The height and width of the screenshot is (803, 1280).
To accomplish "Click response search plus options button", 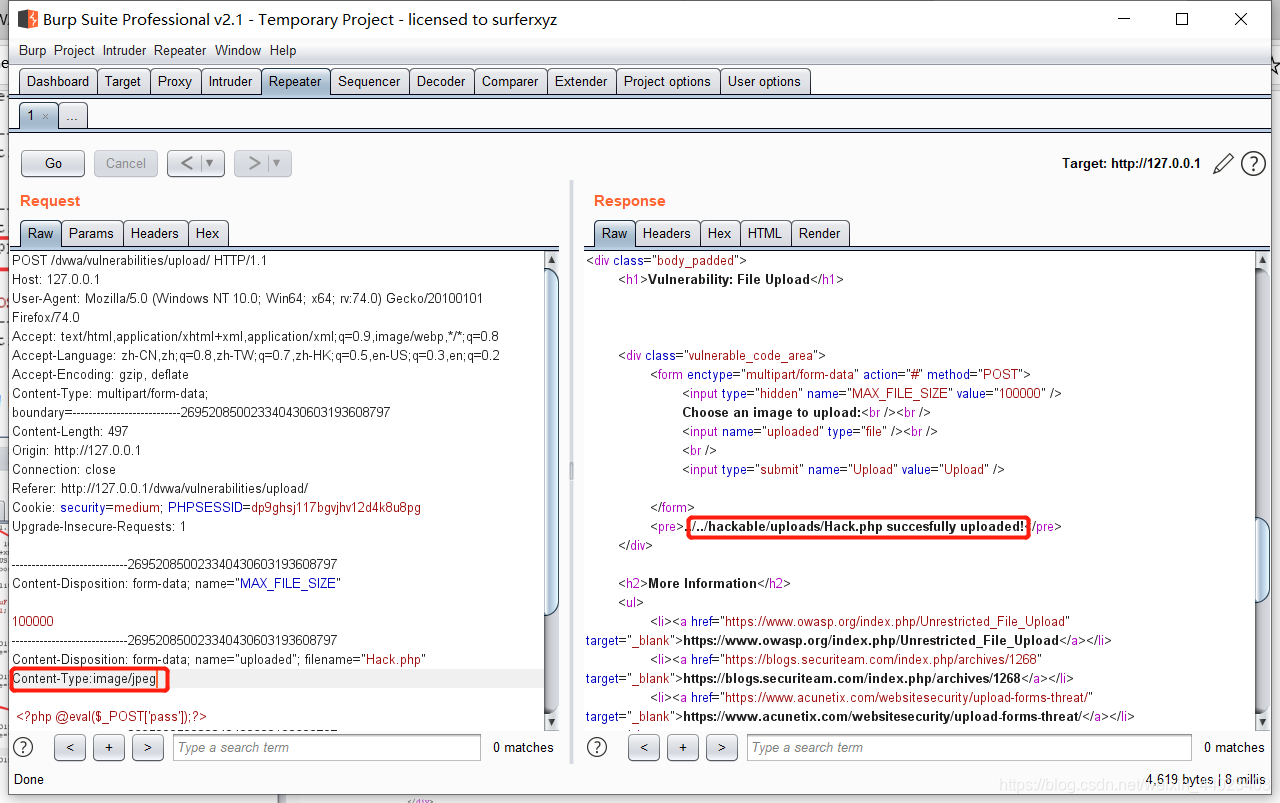I will 683,747.
